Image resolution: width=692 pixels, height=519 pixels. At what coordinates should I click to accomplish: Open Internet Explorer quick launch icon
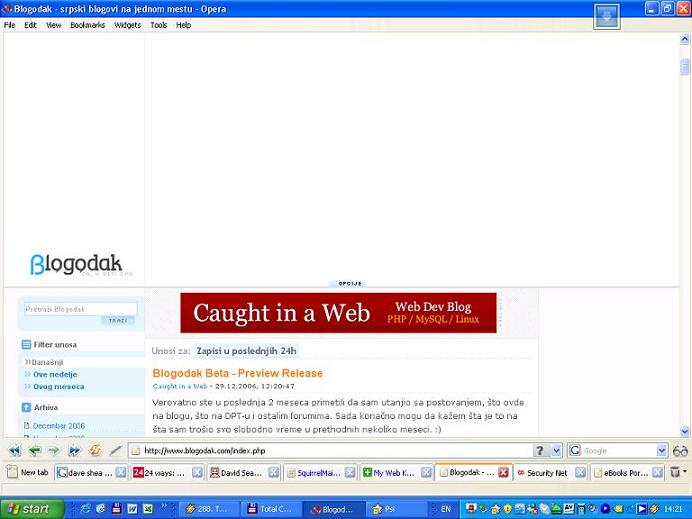[x=86, y=509]
